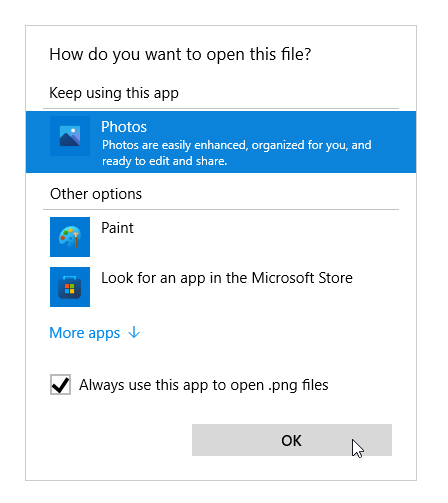This screenshot has width=448, height=503.
Task: Click the 'Always use this app' label text
Action: [204, 385]
